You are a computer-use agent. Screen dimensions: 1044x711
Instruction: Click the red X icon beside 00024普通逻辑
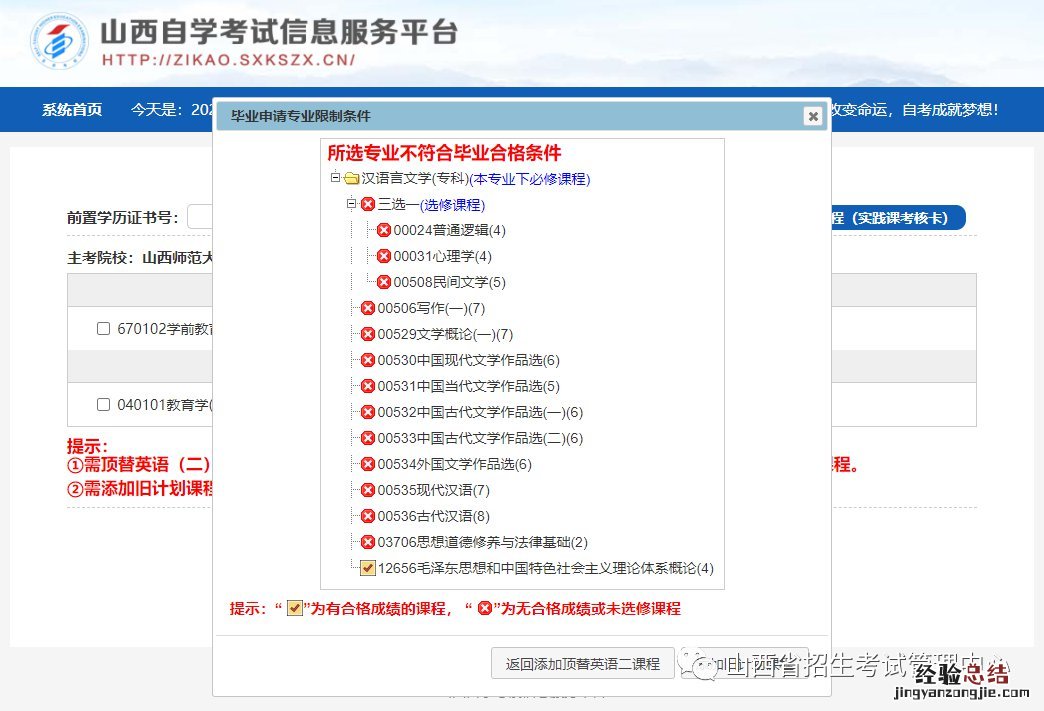(384, 230)
